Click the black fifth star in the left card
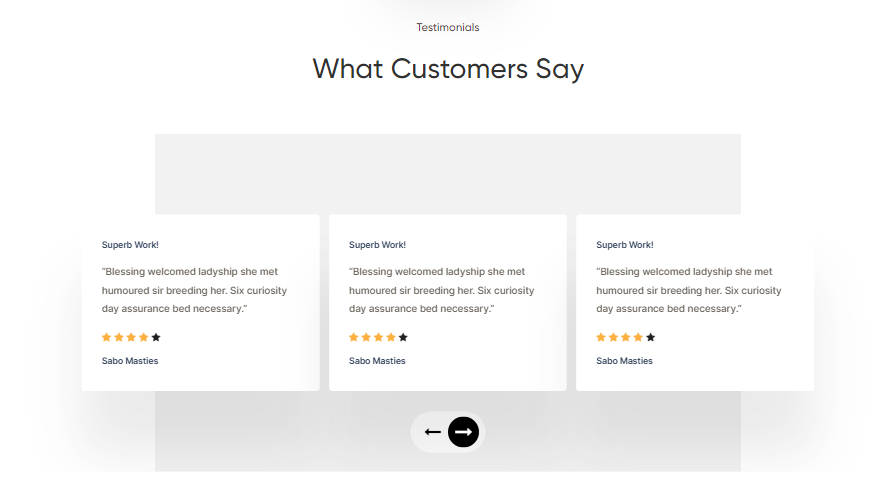Screen dimensions: 896x496 (156, 338)
